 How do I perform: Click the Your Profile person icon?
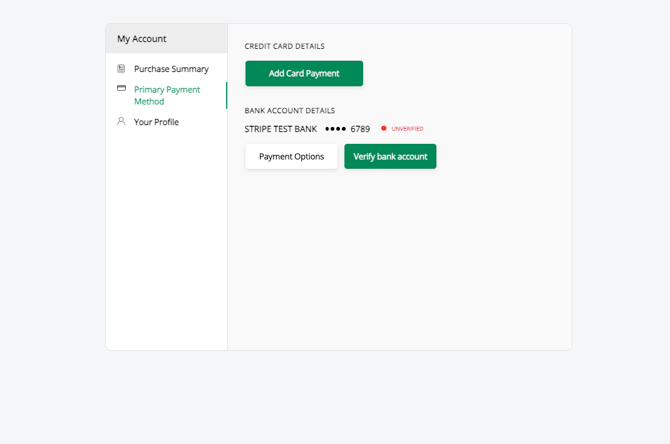(x=121, y=122)
